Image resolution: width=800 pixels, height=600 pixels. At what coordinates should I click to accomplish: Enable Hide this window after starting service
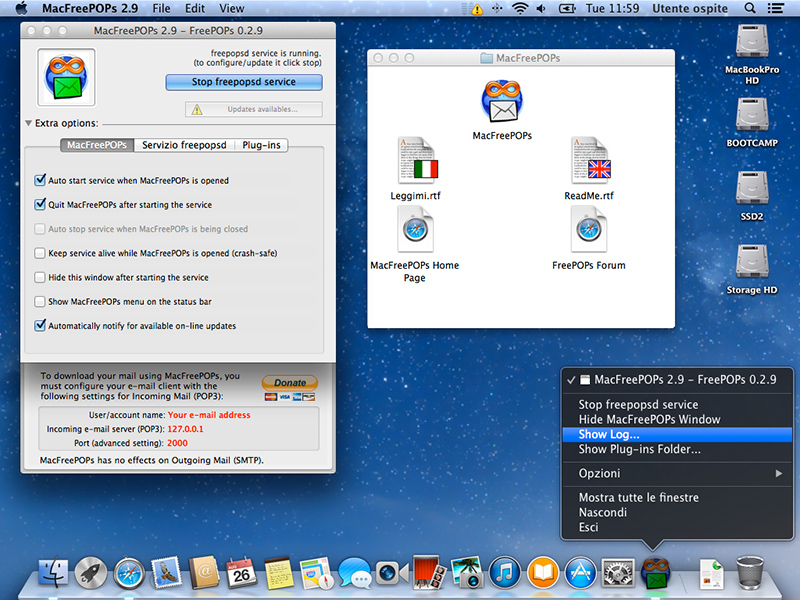point(40,277)
